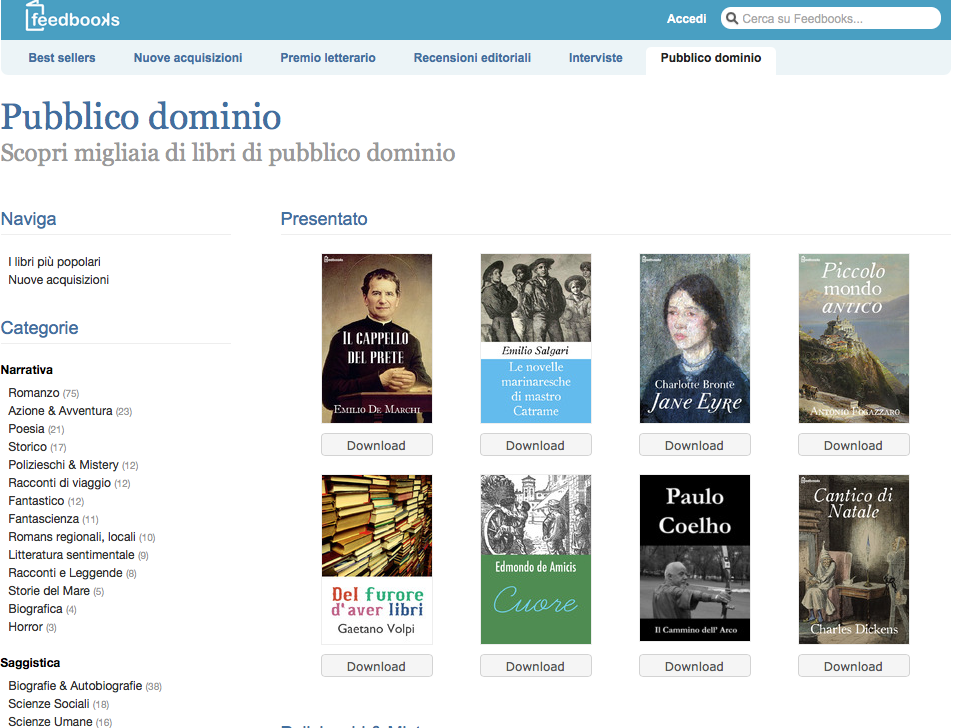Download Cuore by Edmondo de Amicis
959x728 pixels.
(x=536, y=666)
